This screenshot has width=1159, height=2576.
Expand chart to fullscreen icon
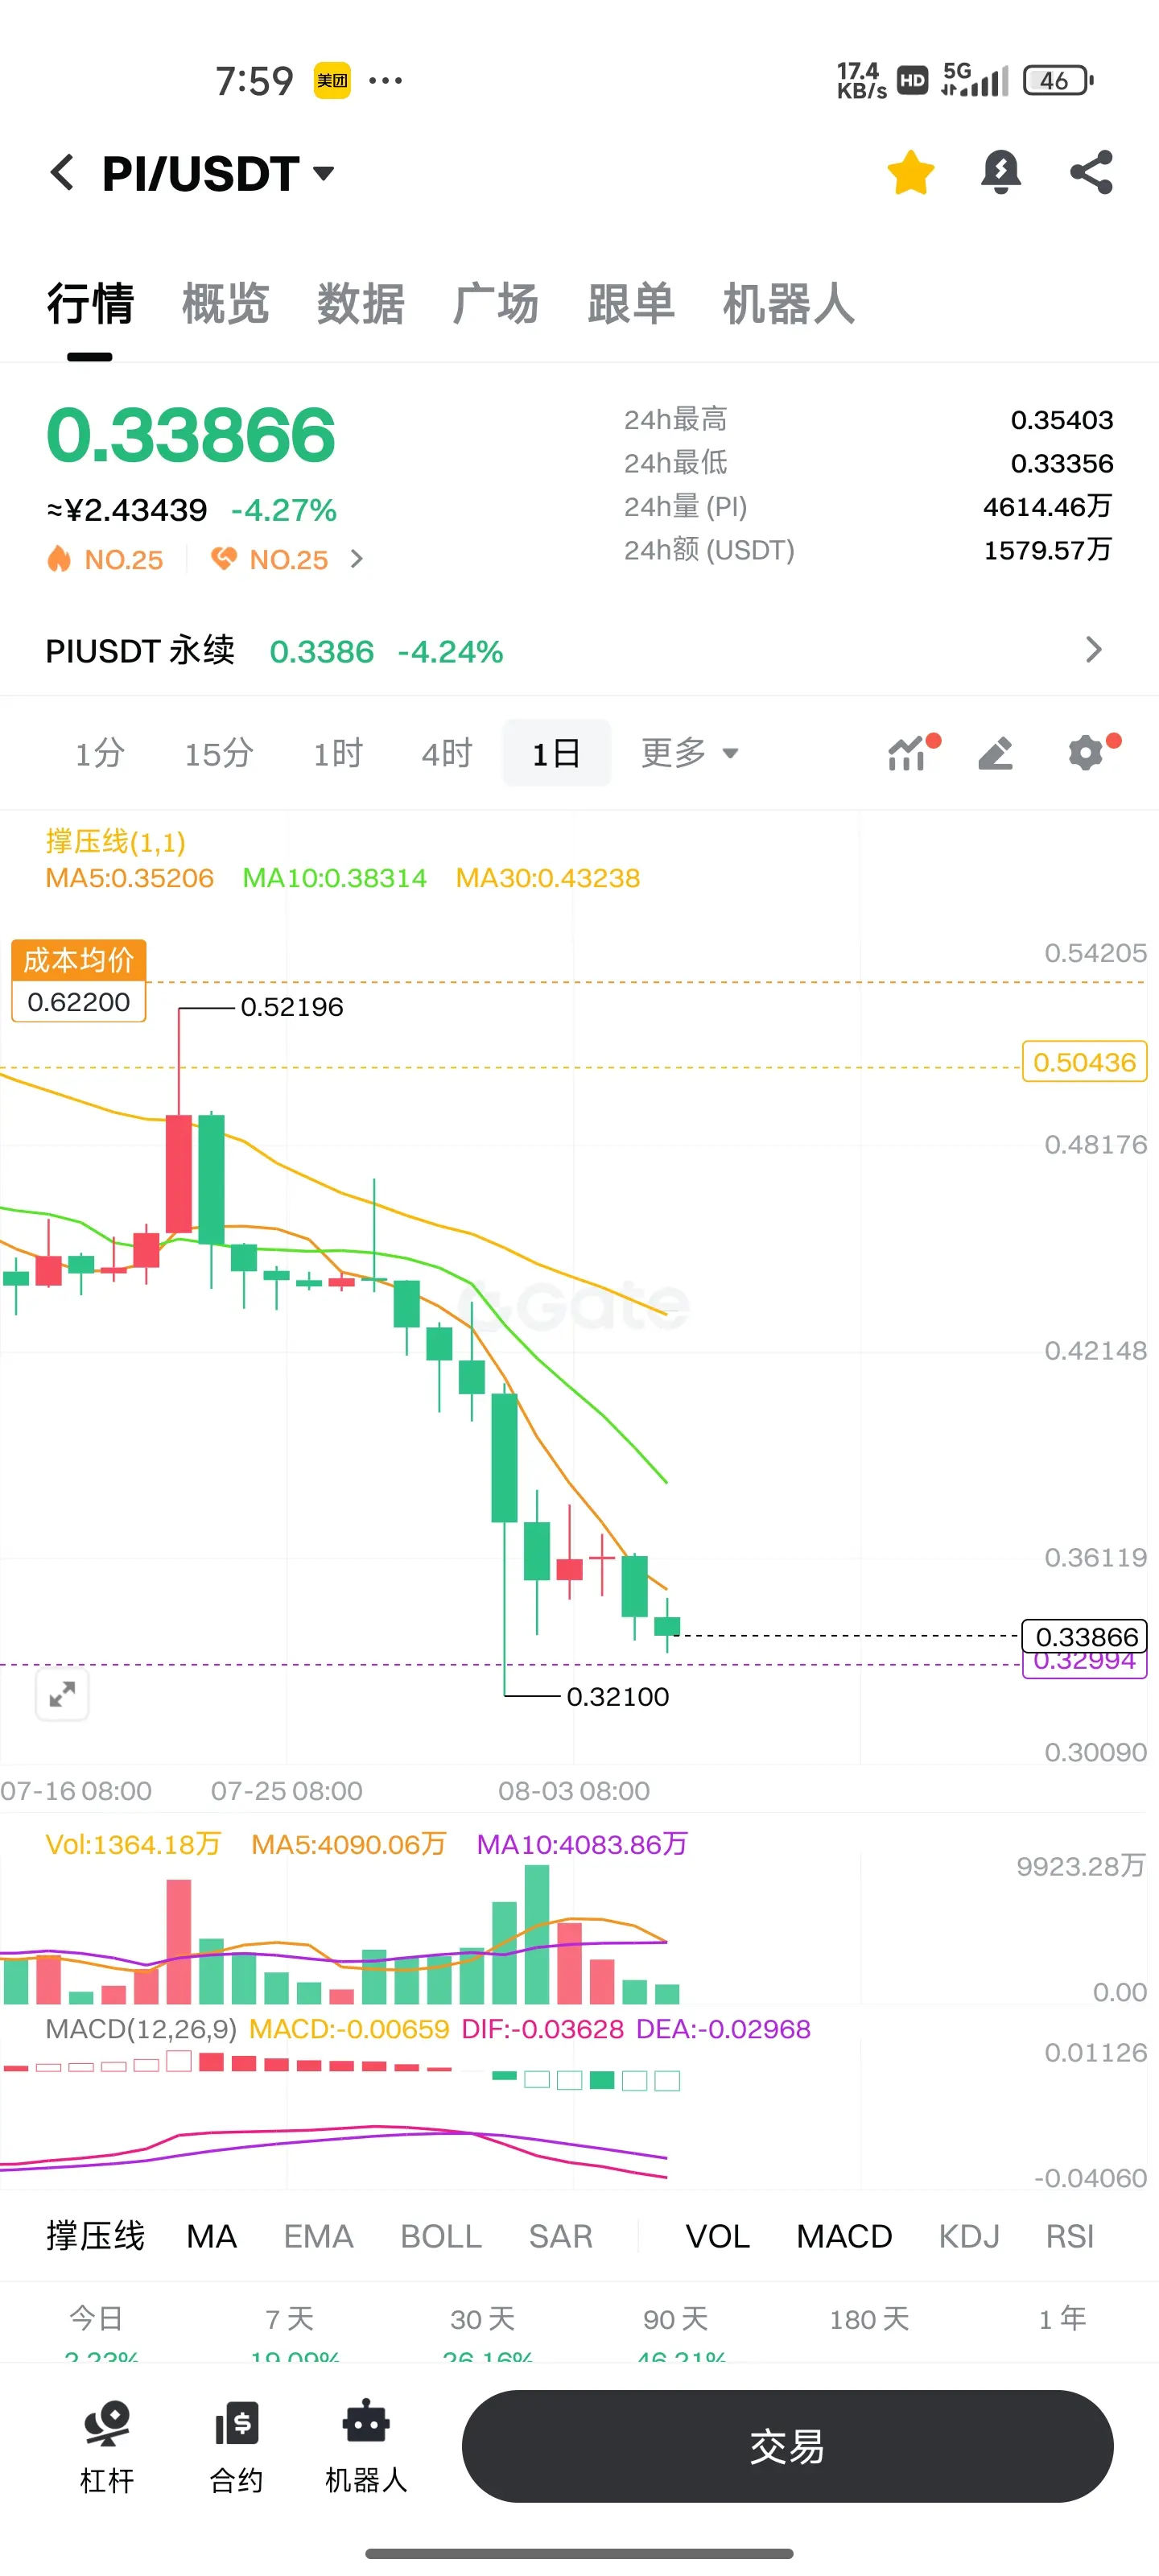click(x=62, y=1695)
